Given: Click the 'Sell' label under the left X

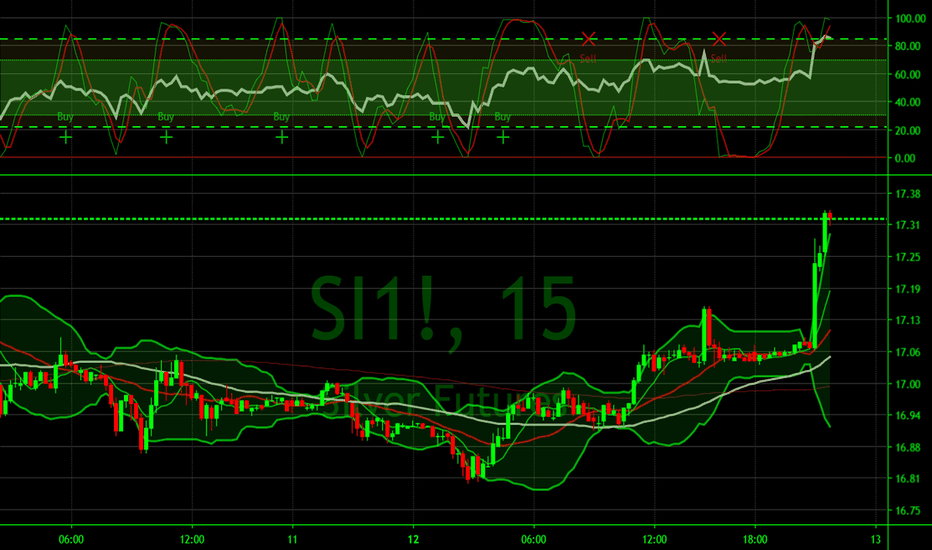Looking at the screenshot, I should pos(588,58).
